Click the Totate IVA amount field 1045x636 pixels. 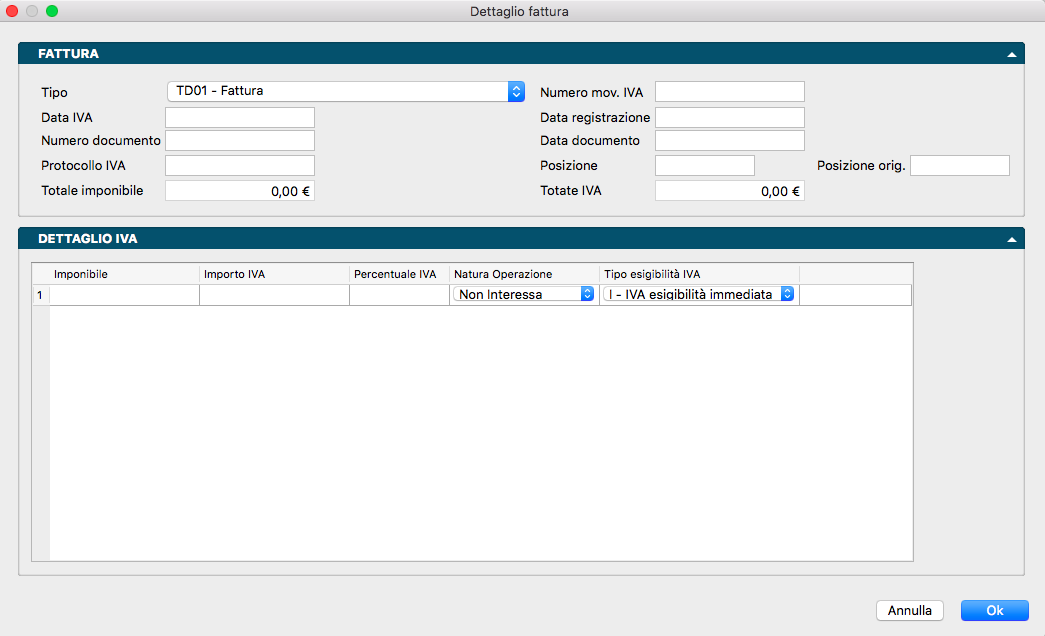[x=729, y=191]
